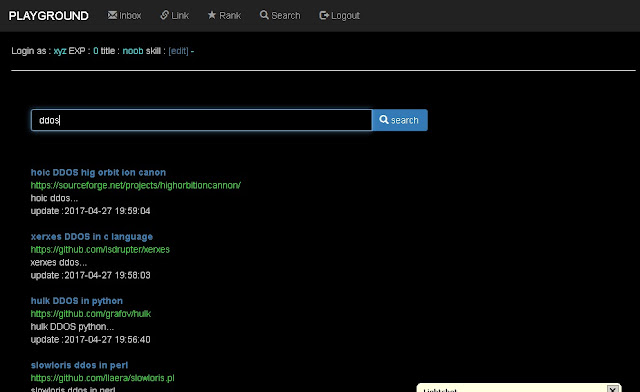Viewport: 640px width, 392px height.
Task: Click the logout arrow icon
Action: (324, 15)
